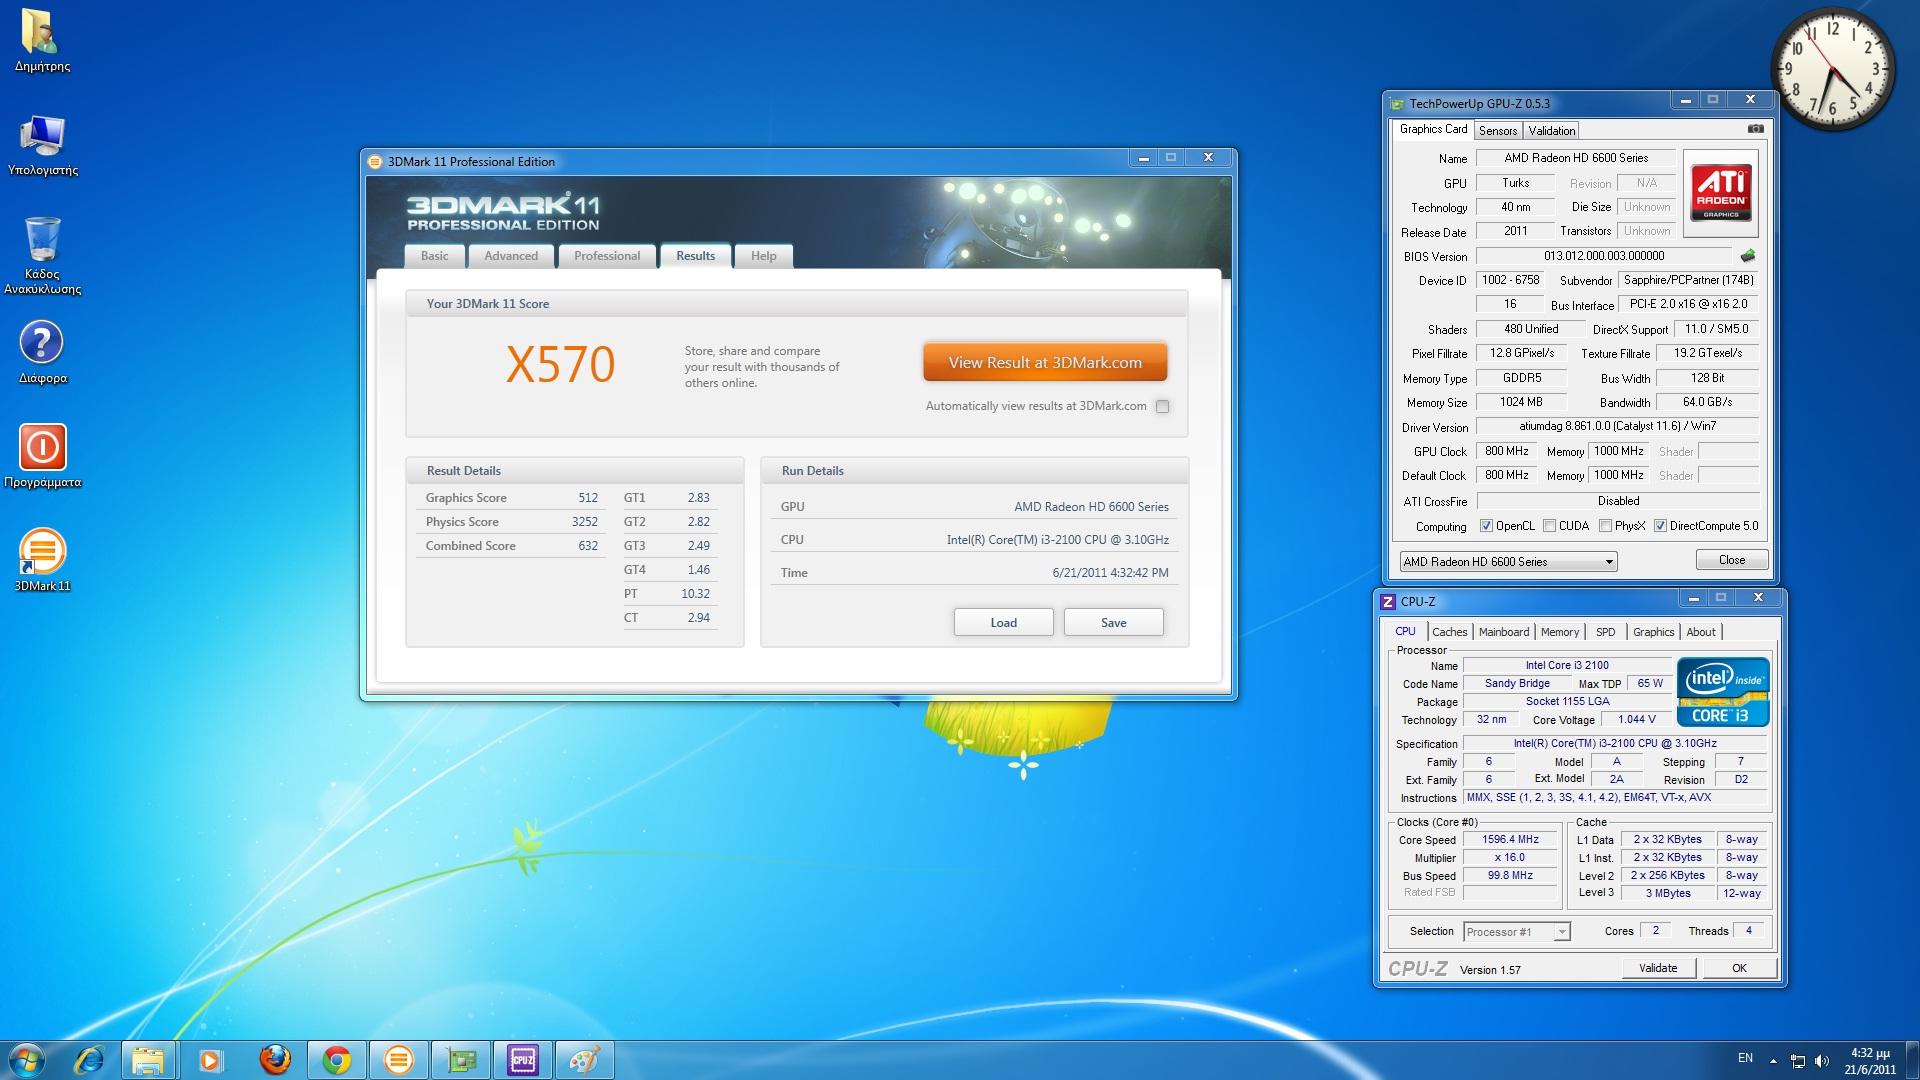Open the Caches tab in CPU-Z
Screen dimensions: 1920x1080
tap(1449, 632)
